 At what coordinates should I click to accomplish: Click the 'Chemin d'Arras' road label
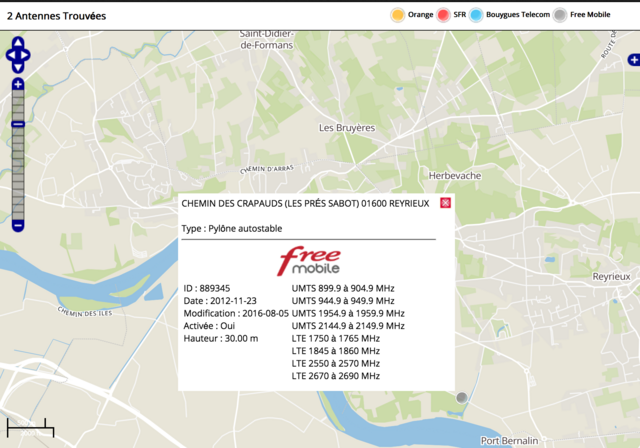click(267, 169)
